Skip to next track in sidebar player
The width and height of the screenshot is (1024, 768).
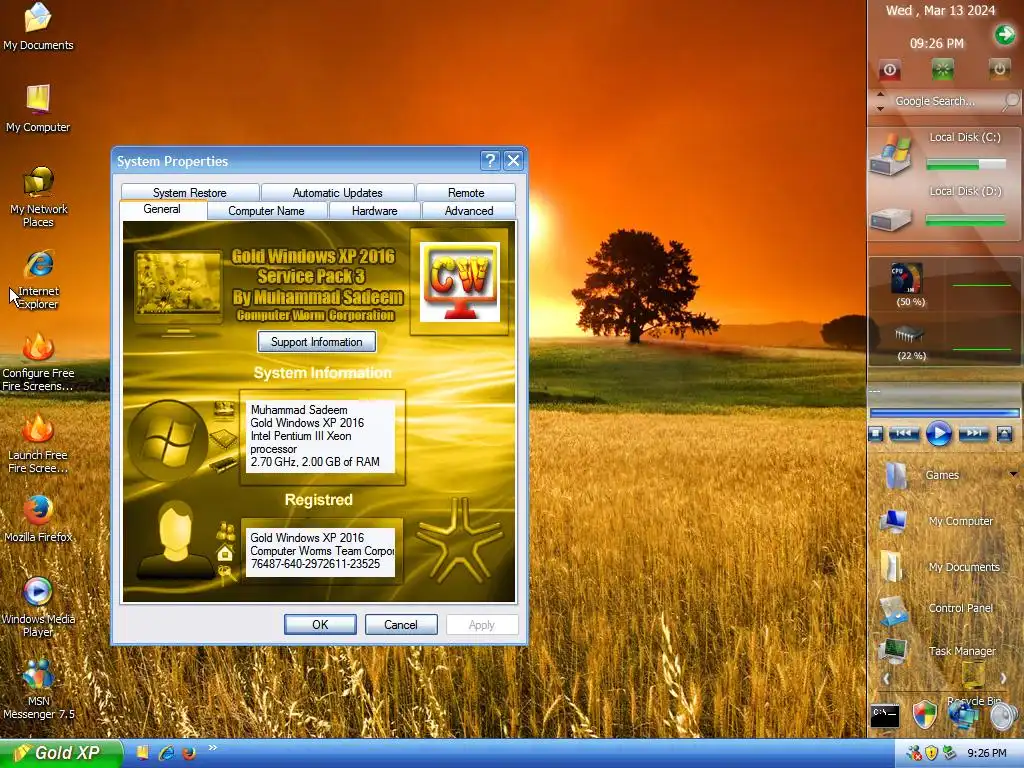point(974,433)
